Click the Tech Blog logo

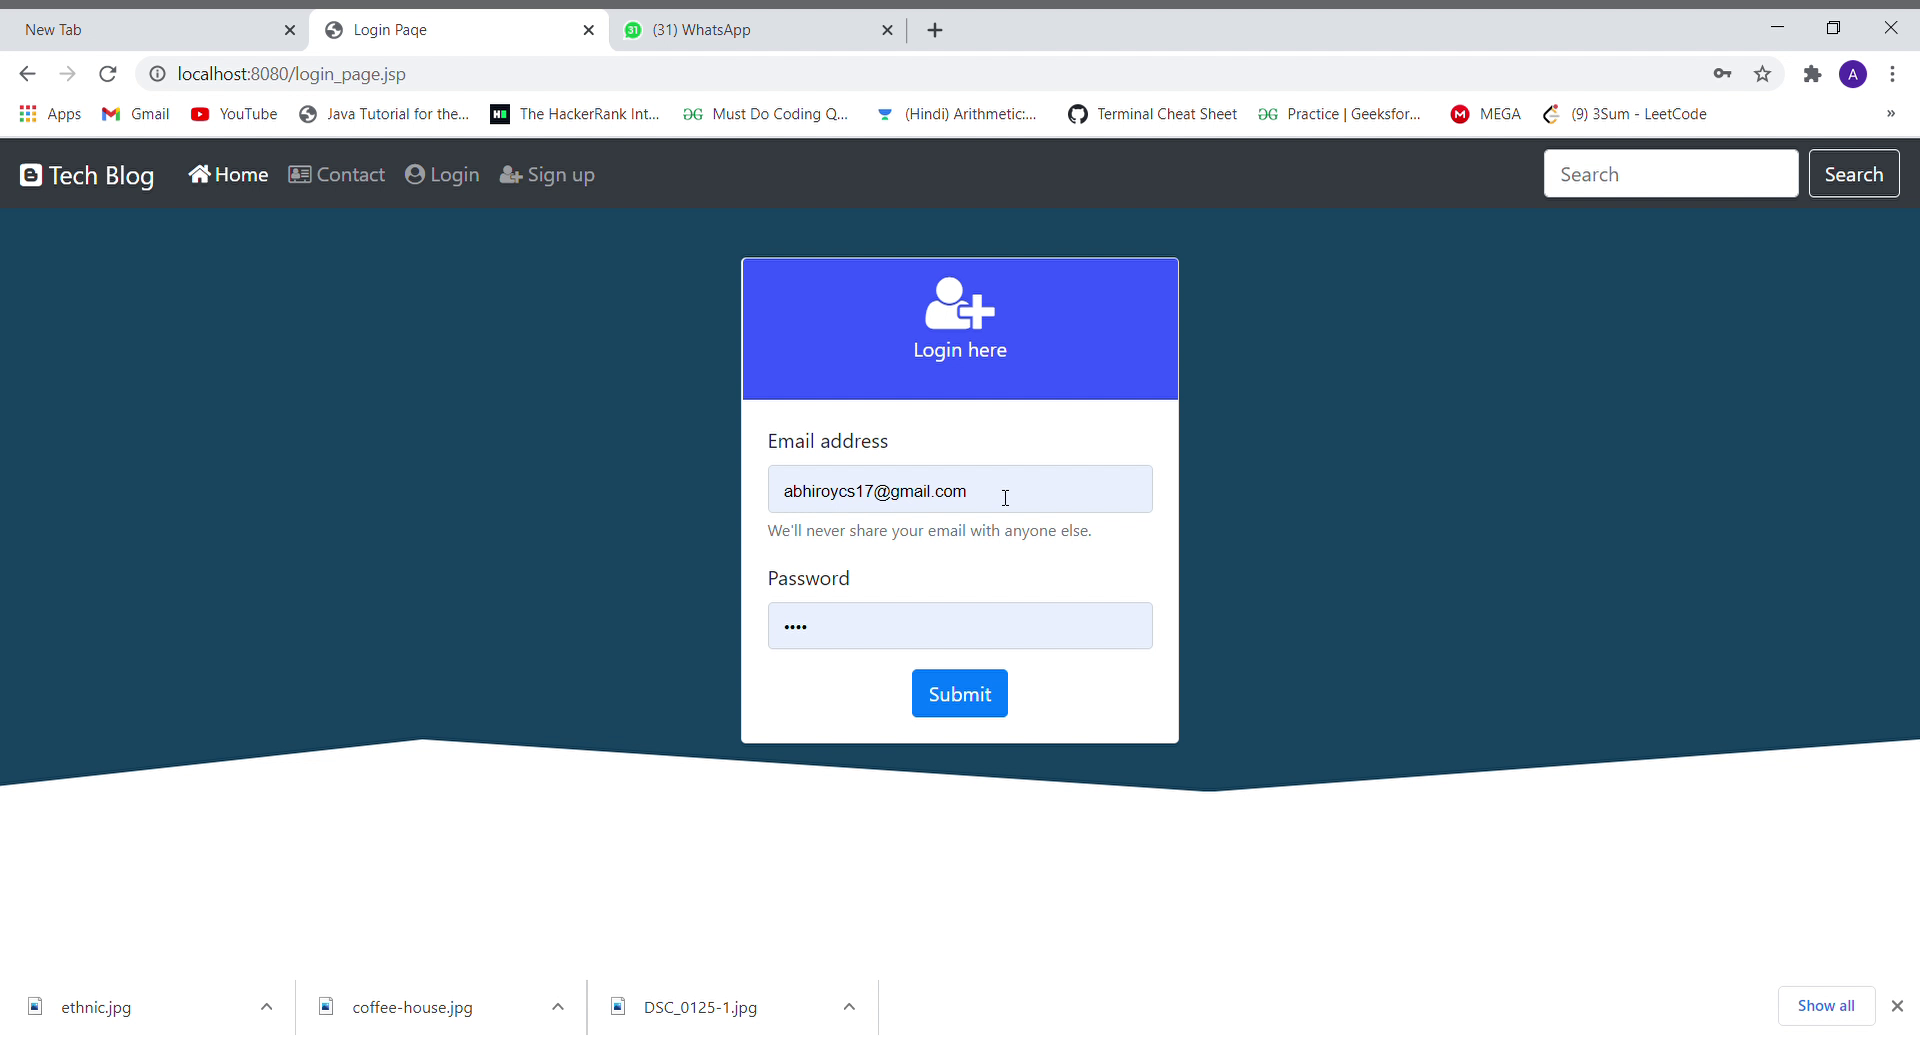click(85, 174)
